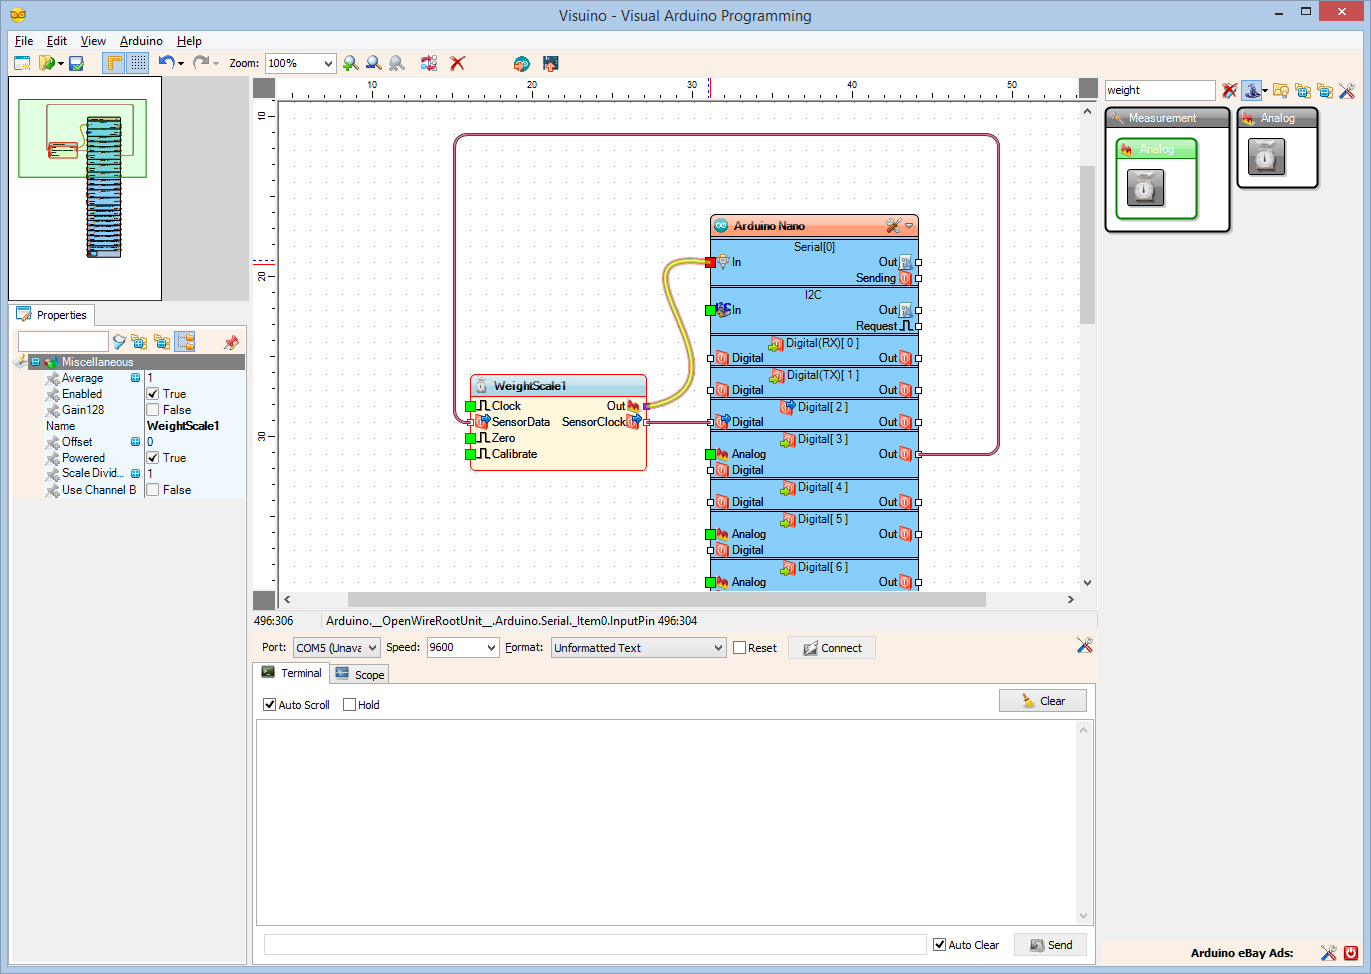Expand the Scale Divider property

[x=135, y=474]
